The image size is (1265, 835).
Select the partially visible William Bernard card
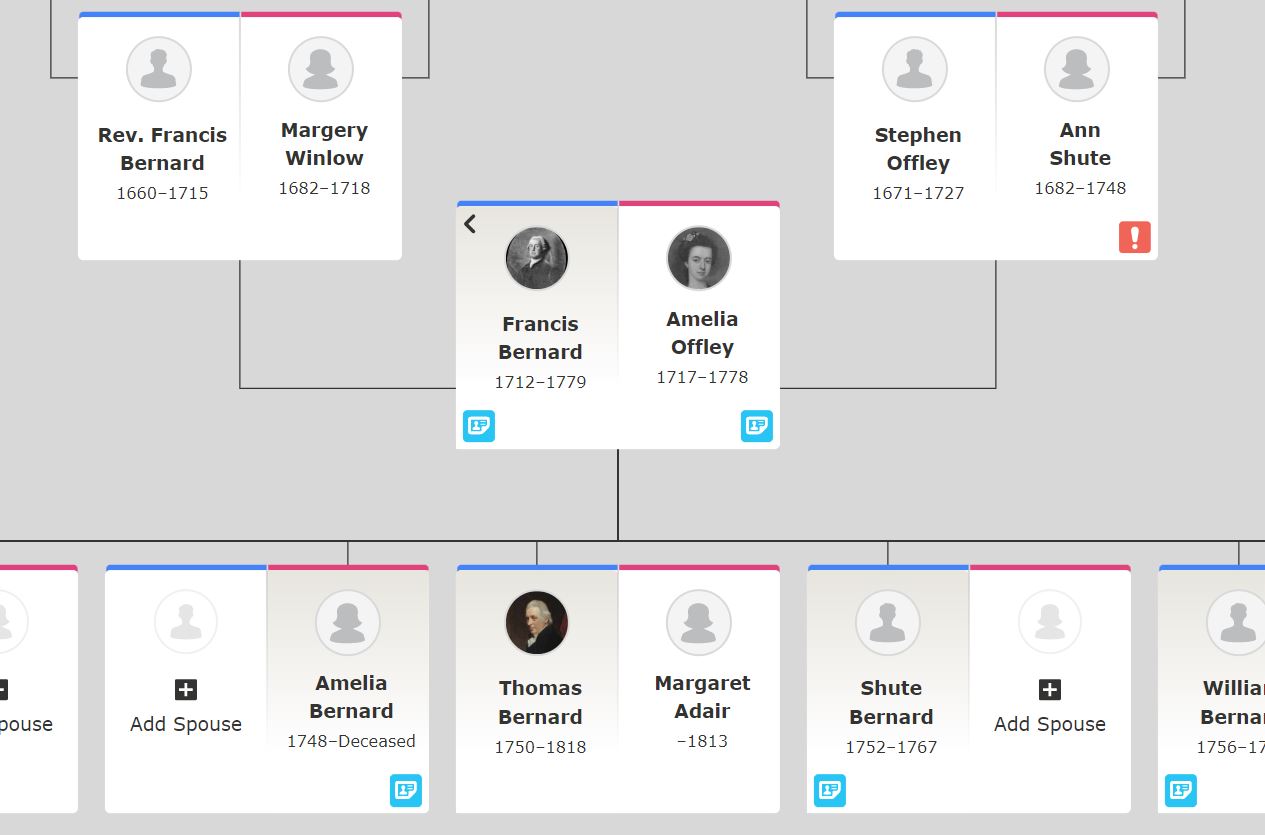coord(1212,689)
